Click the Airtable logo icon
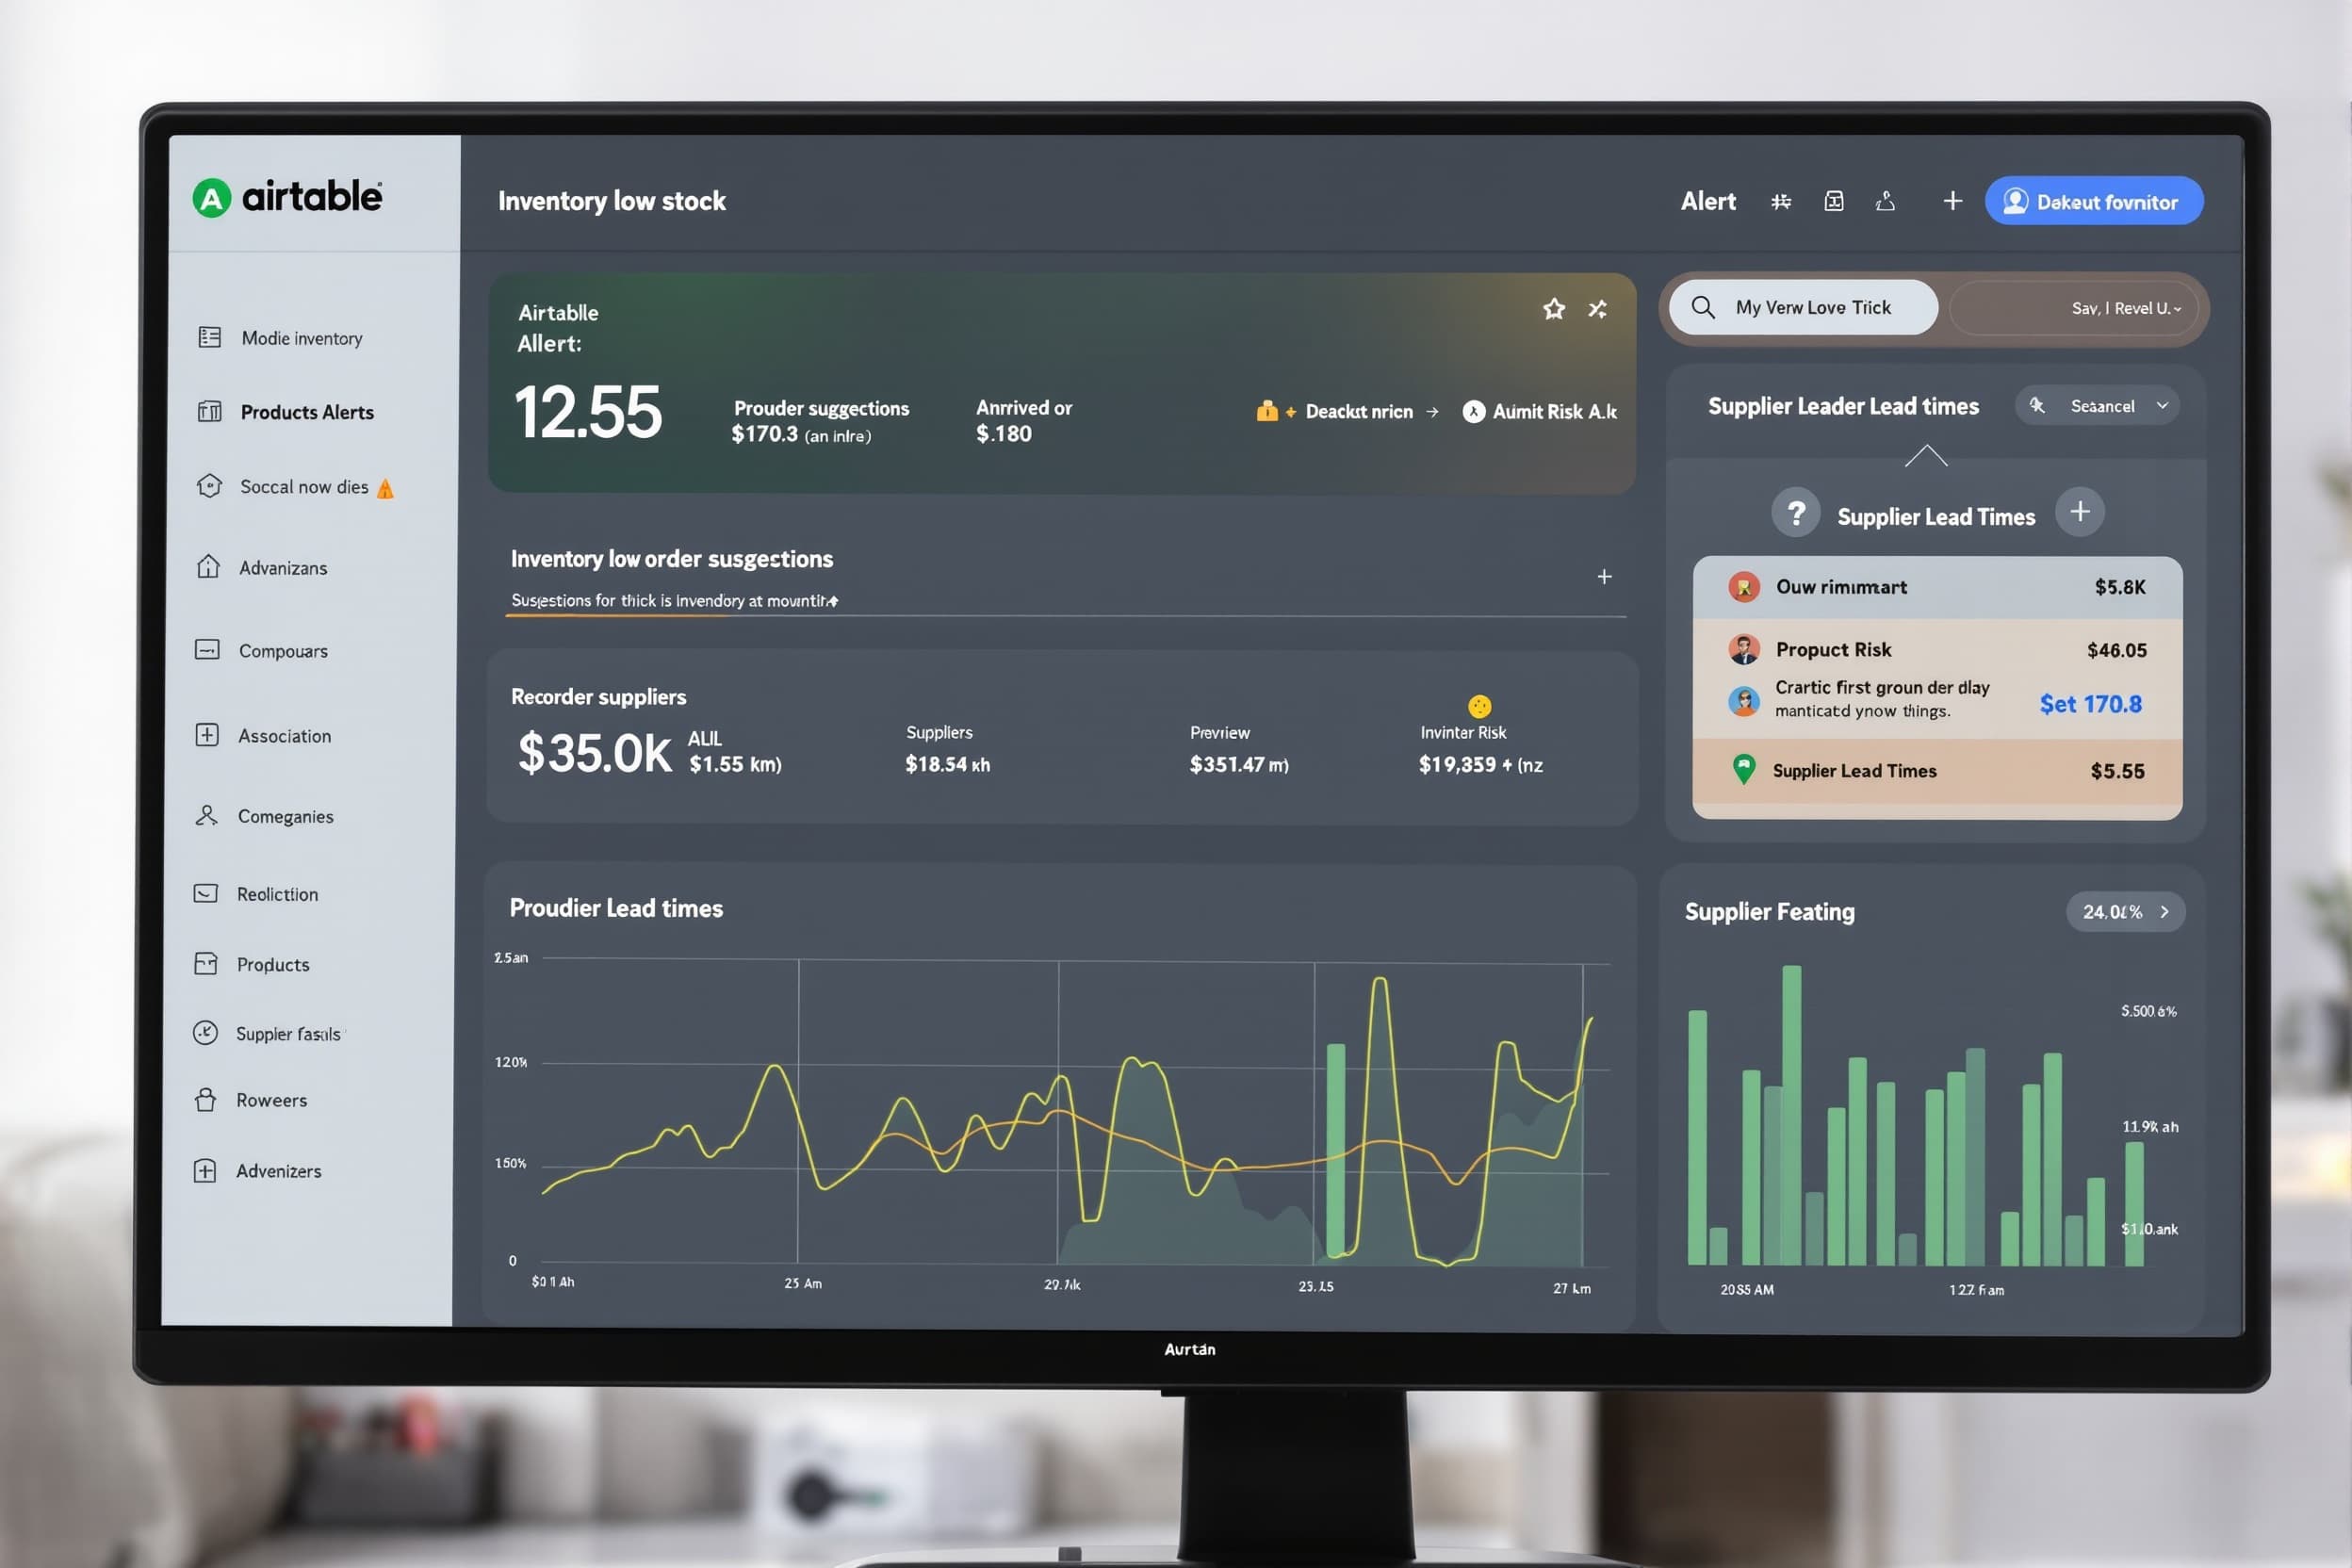 [x=211, y=198]
